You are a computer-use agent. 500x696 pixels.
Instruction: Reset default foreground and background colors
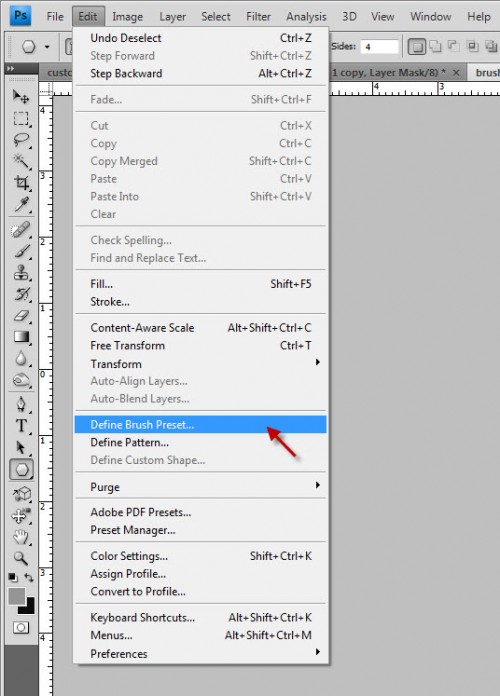coord(13,577)
